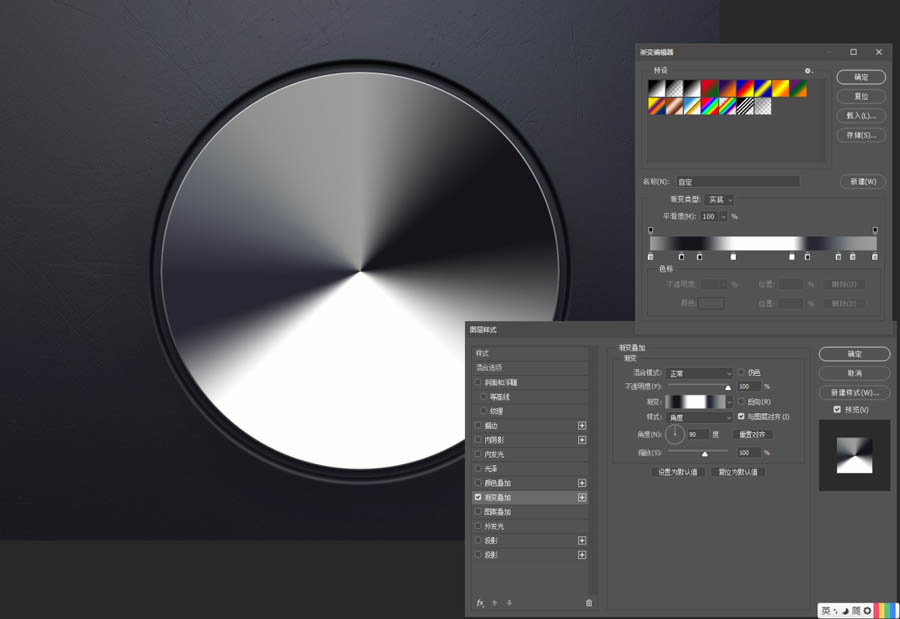The width and height of the screenshot is (900, 619).
Task: Uncheck the 预览 preview checkbox
Action: coord(837,409)
